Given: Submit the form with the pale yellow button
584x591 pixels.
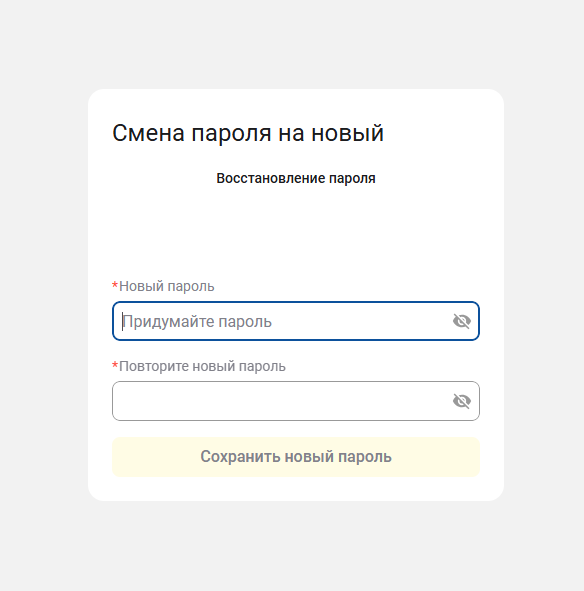Looking at the screenshot, I should point(296,457).
